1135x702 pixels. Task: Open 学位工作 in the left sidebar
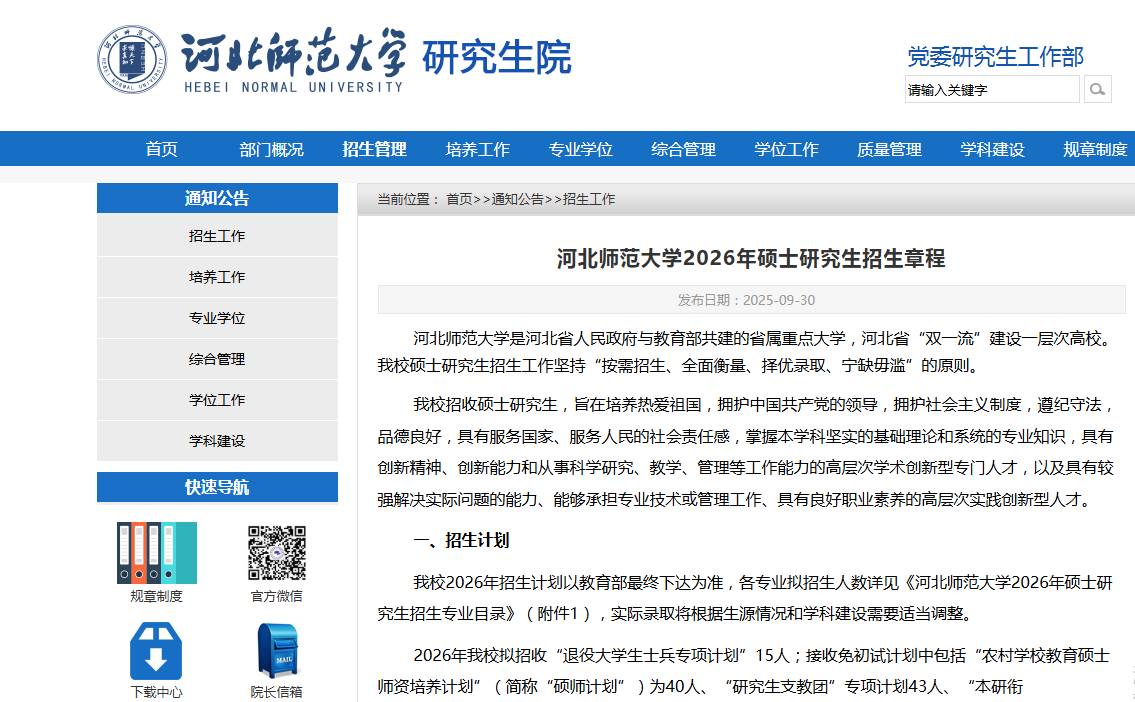click(x=217, y=400)
